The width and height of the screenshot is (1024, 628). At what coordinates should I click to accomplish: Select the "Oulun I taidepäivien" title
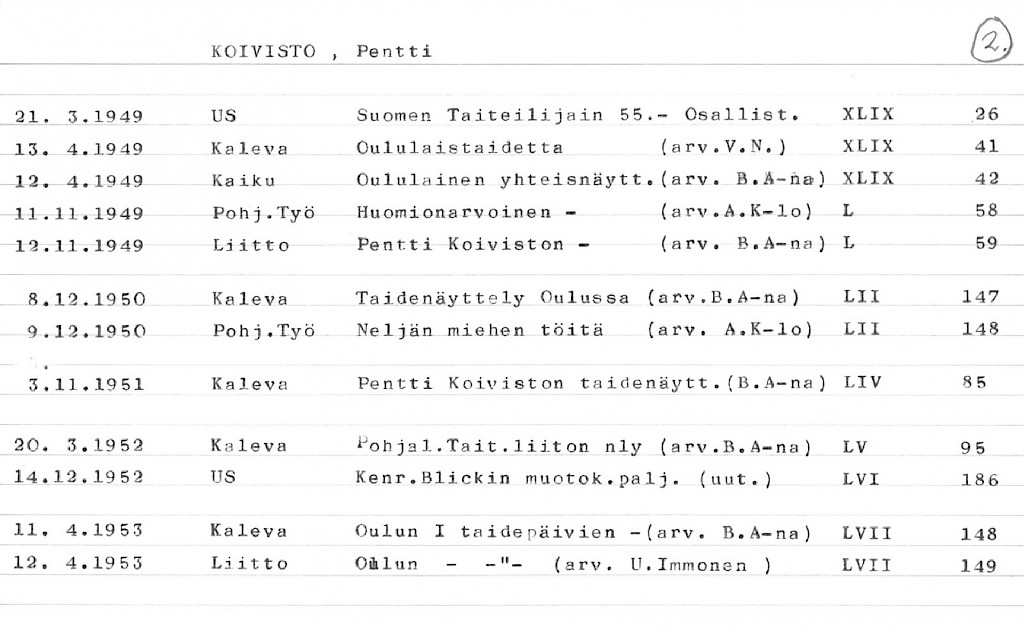pos(494,532)
